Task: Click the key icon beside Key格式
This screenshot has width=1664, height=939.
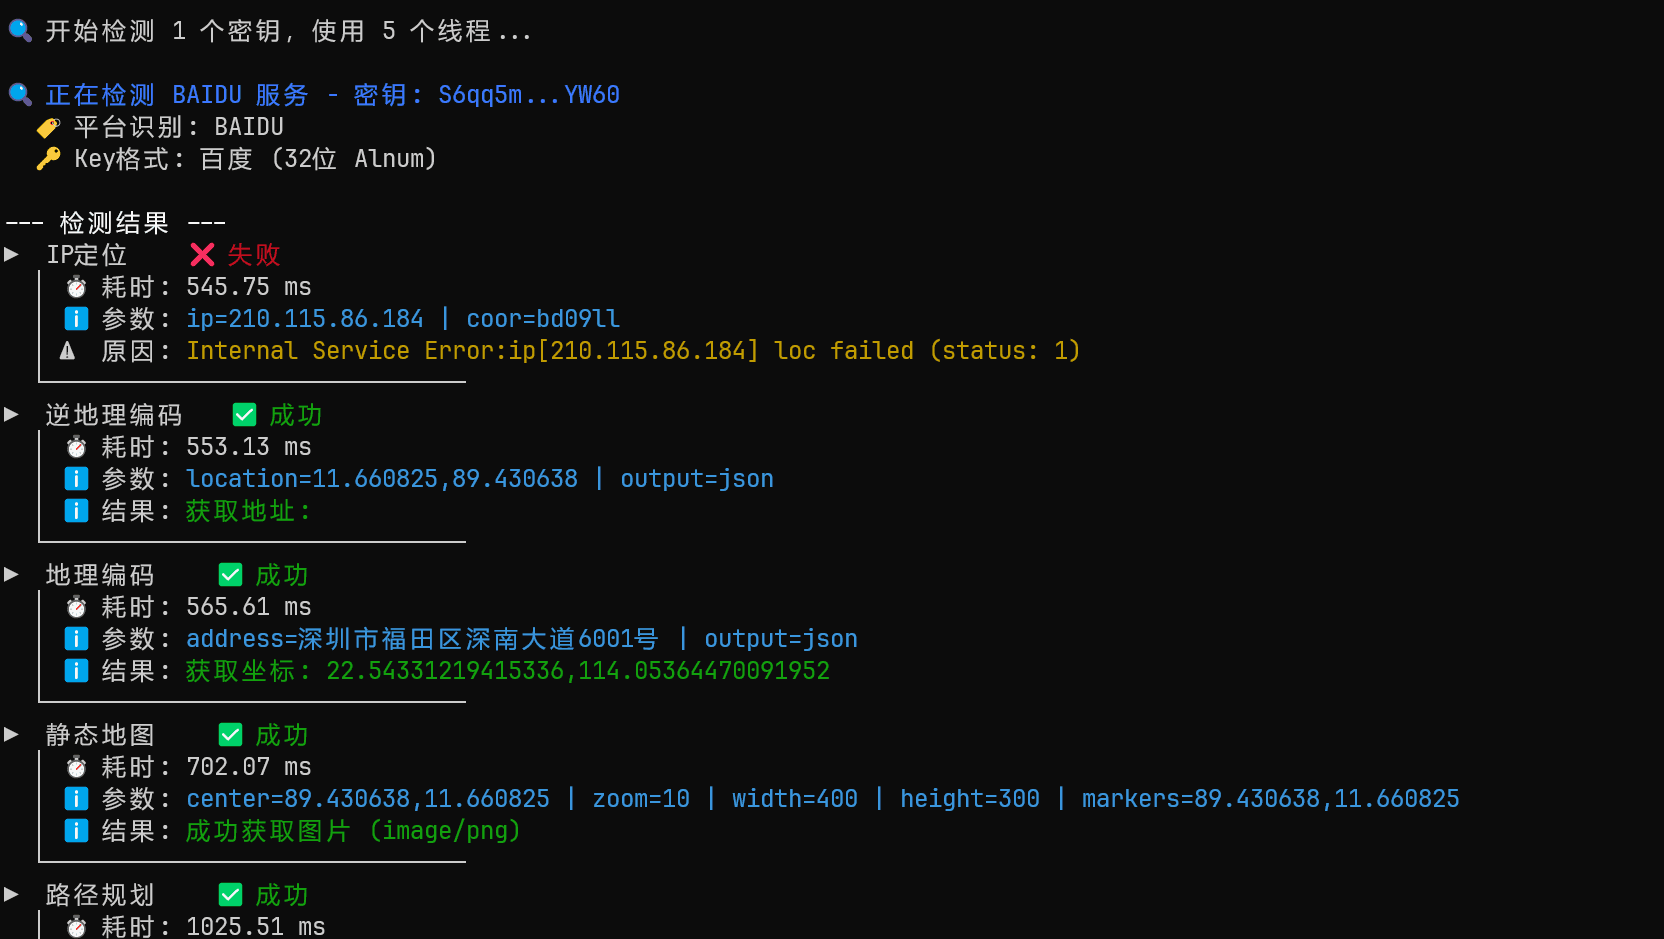Action: click(48, 159)
